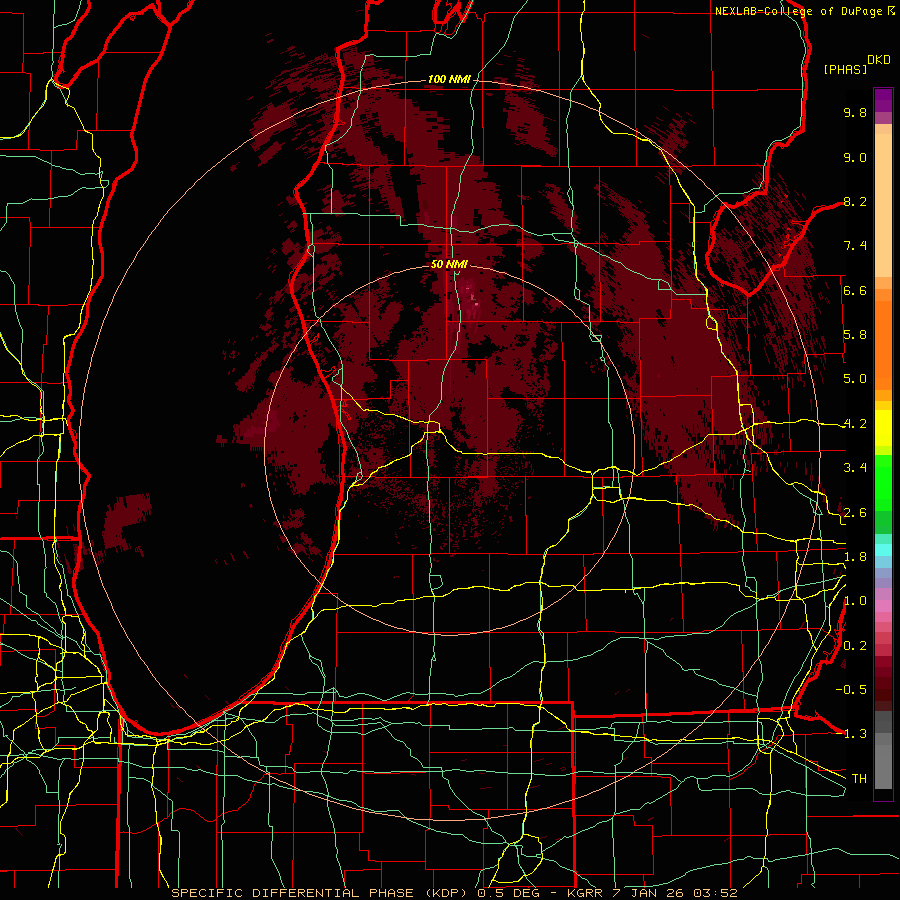Pick the cyan swatch beside the 1.8 value
Viewport: 900px width, 900px height.
[x=883, y=550]
